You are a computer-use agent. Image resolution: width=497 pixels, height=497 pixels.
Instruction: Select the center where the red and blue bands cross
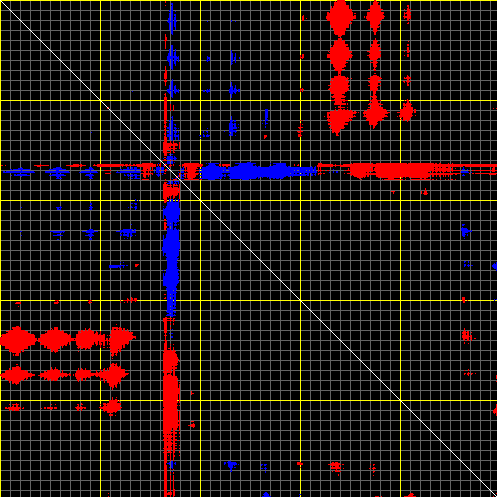click(x=171, y=171)
